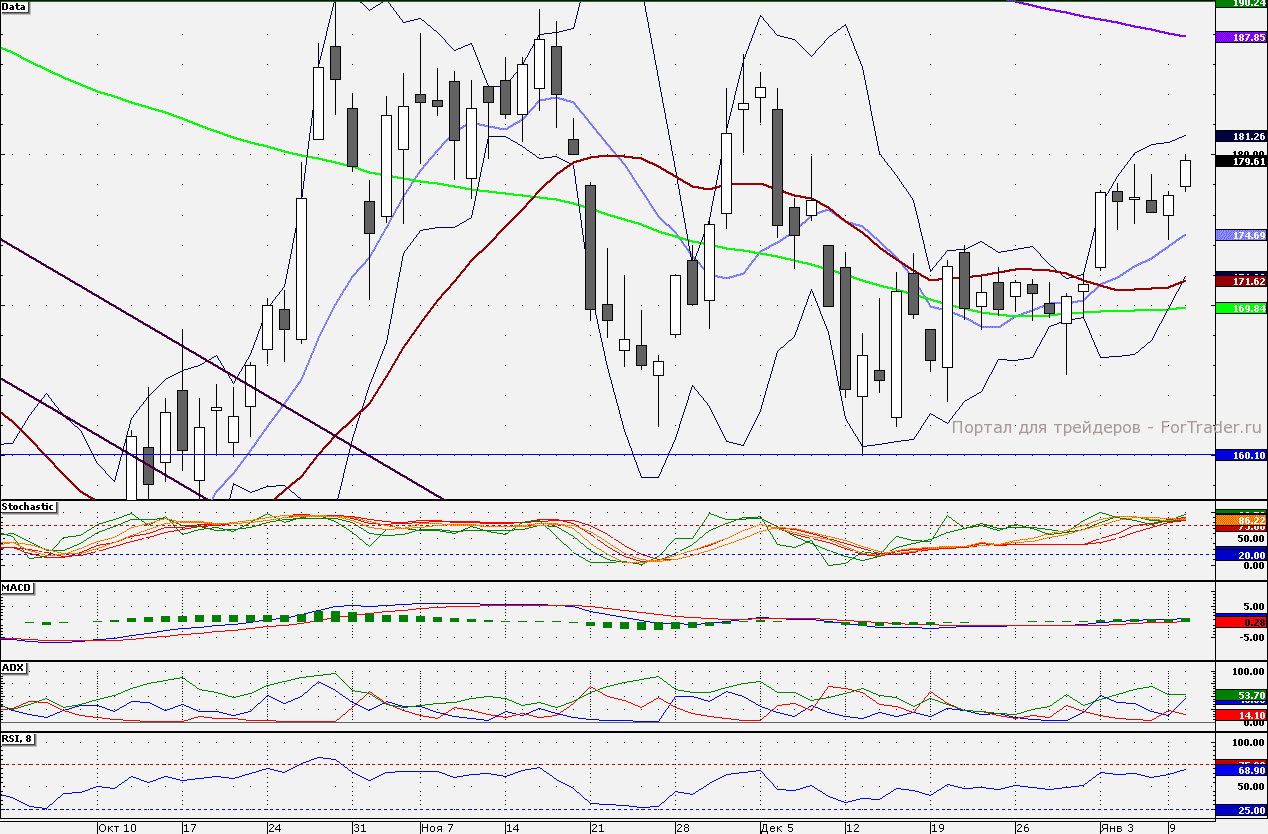Open the RSI, 8 panel label

(x=20, y=738)
